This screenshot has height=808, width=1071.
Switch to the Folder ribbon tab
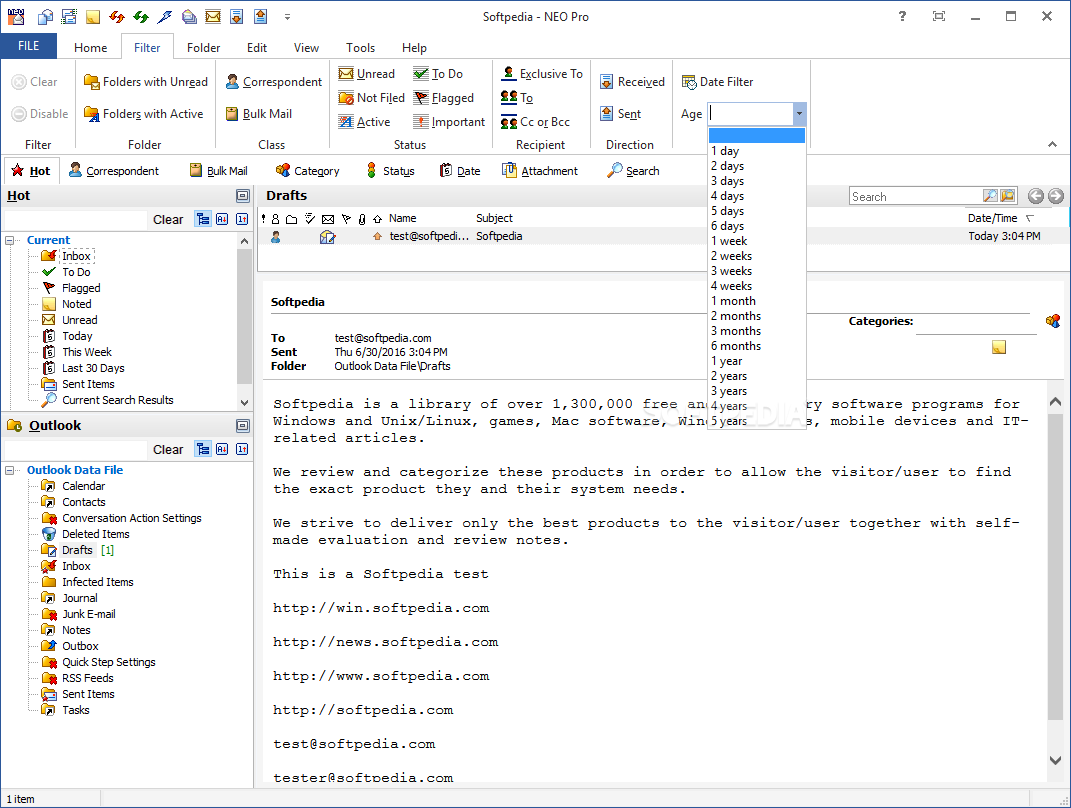point(204,48)
